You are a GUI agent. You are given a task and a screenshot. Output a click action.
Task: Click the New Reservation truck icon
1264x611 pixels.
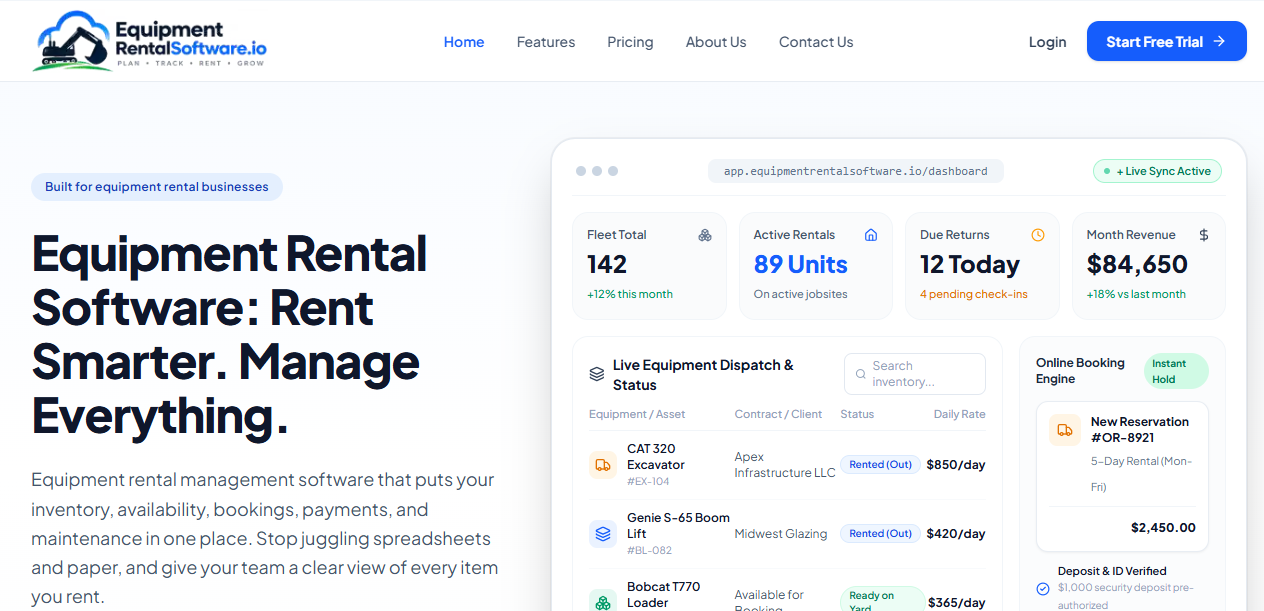pos(1065,430)
